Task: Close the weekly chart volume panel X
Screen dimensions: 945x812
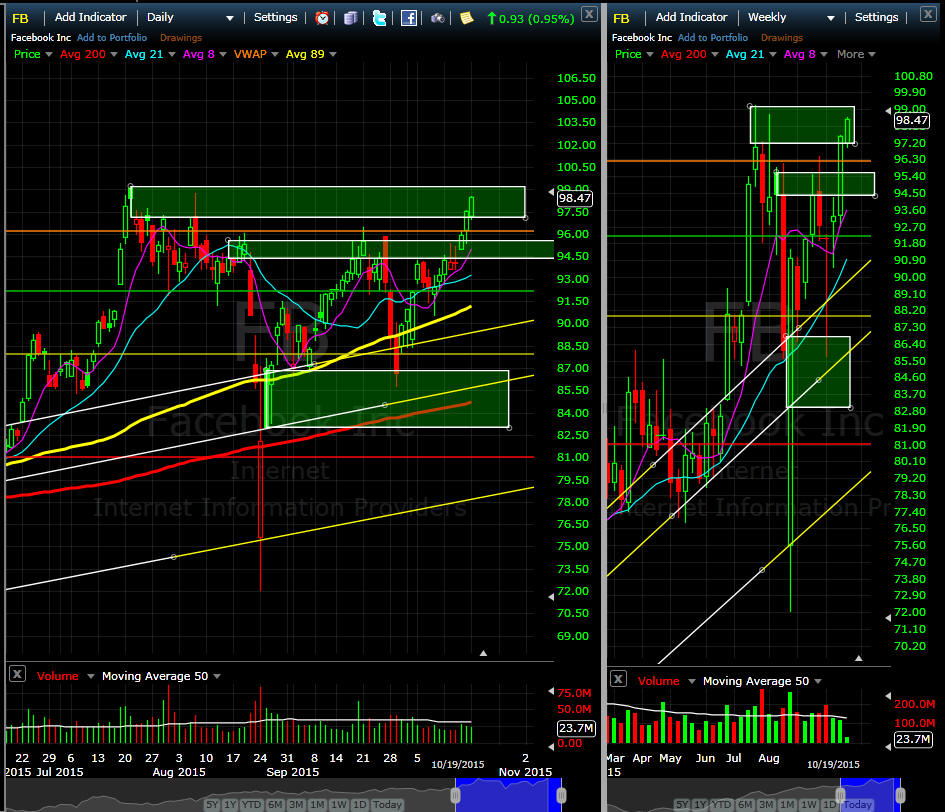Action: pyautogui.click(x=618, y=679)
